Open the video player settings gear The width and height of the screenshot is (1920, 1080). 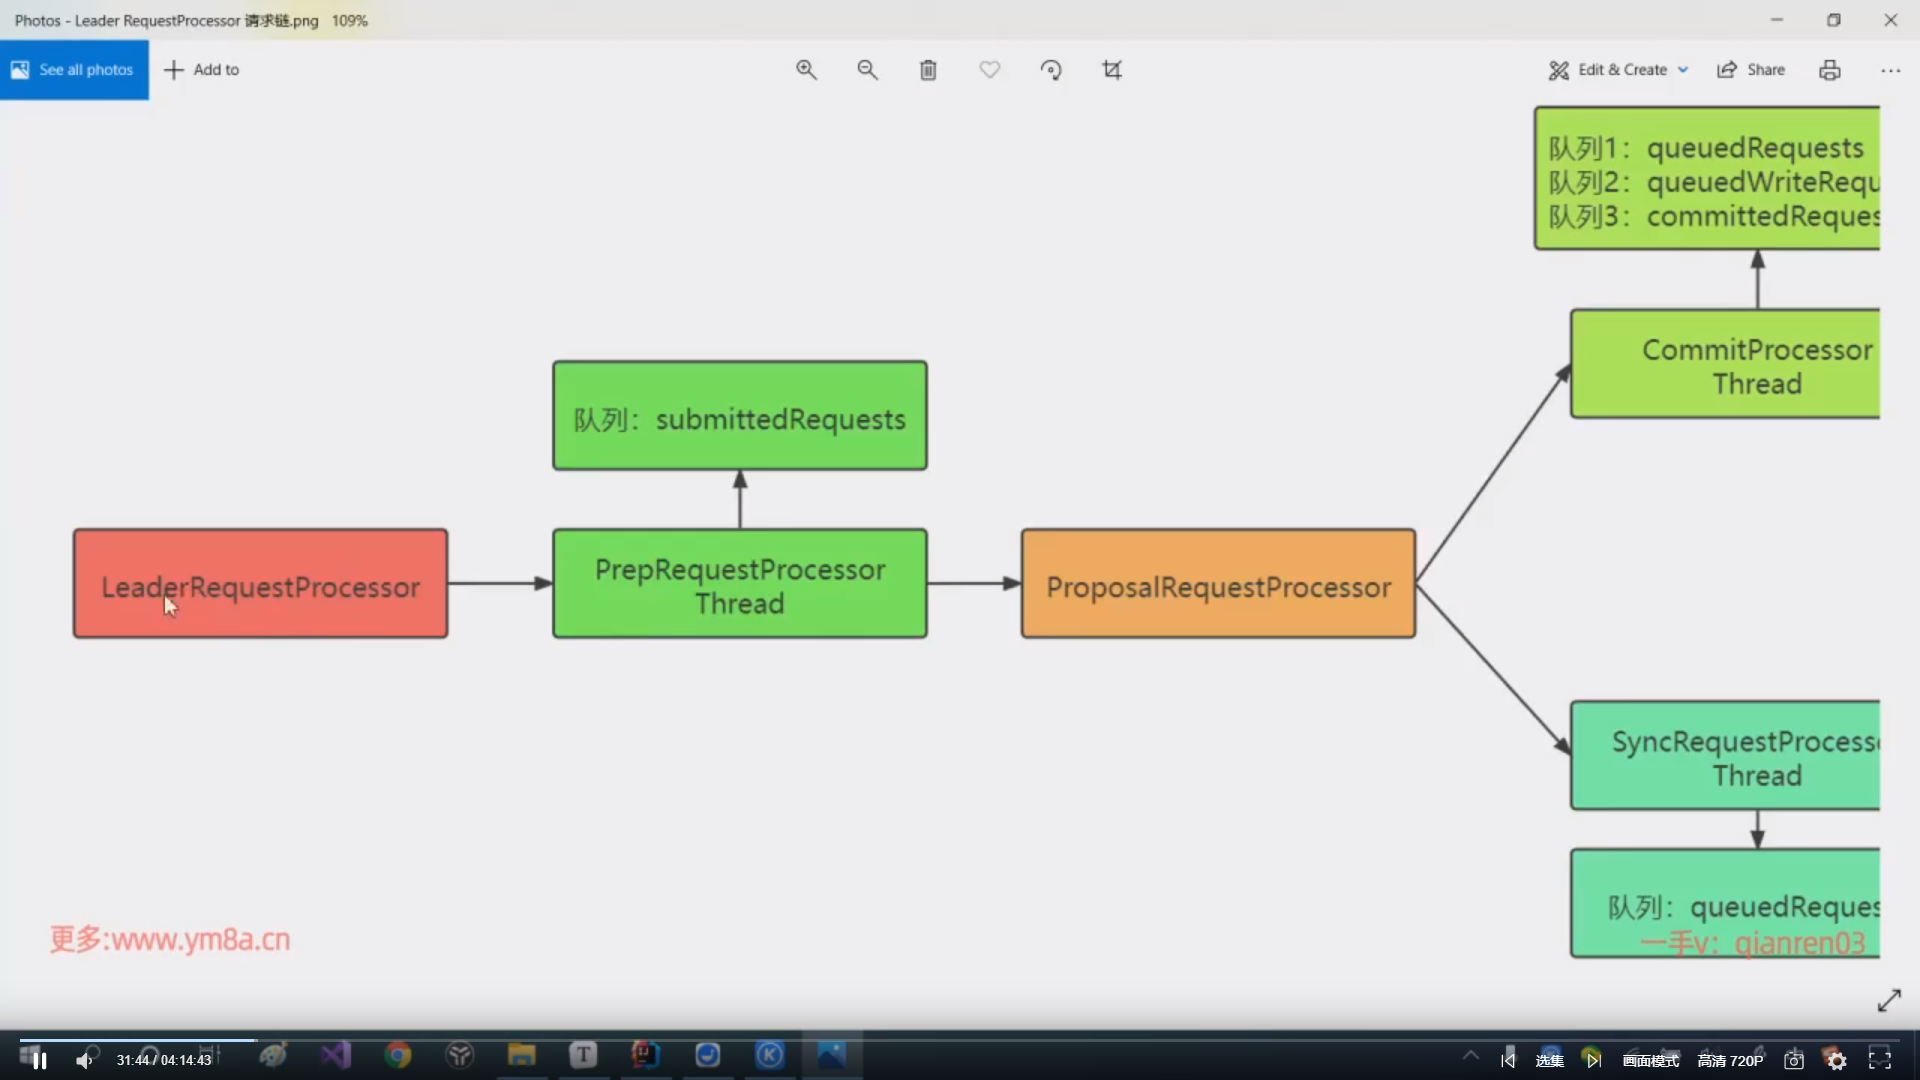(1837, 1060)
